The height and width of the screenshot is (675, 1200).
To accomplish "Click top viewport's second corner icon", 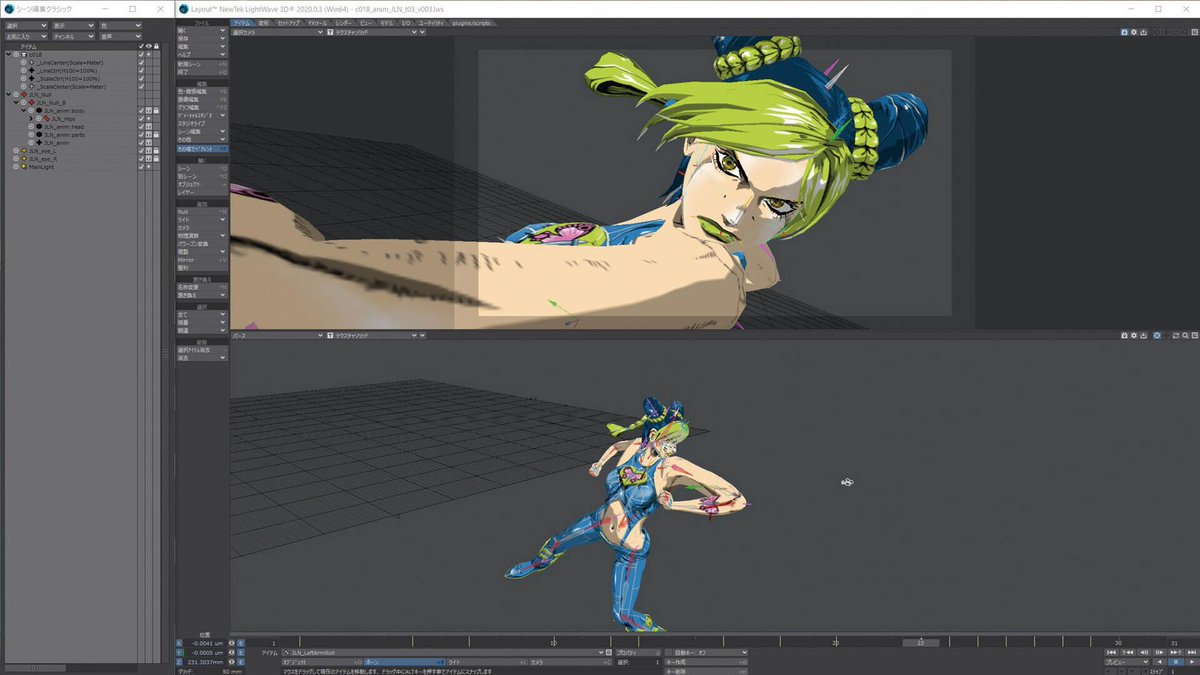I will [x=1134, y=32].
